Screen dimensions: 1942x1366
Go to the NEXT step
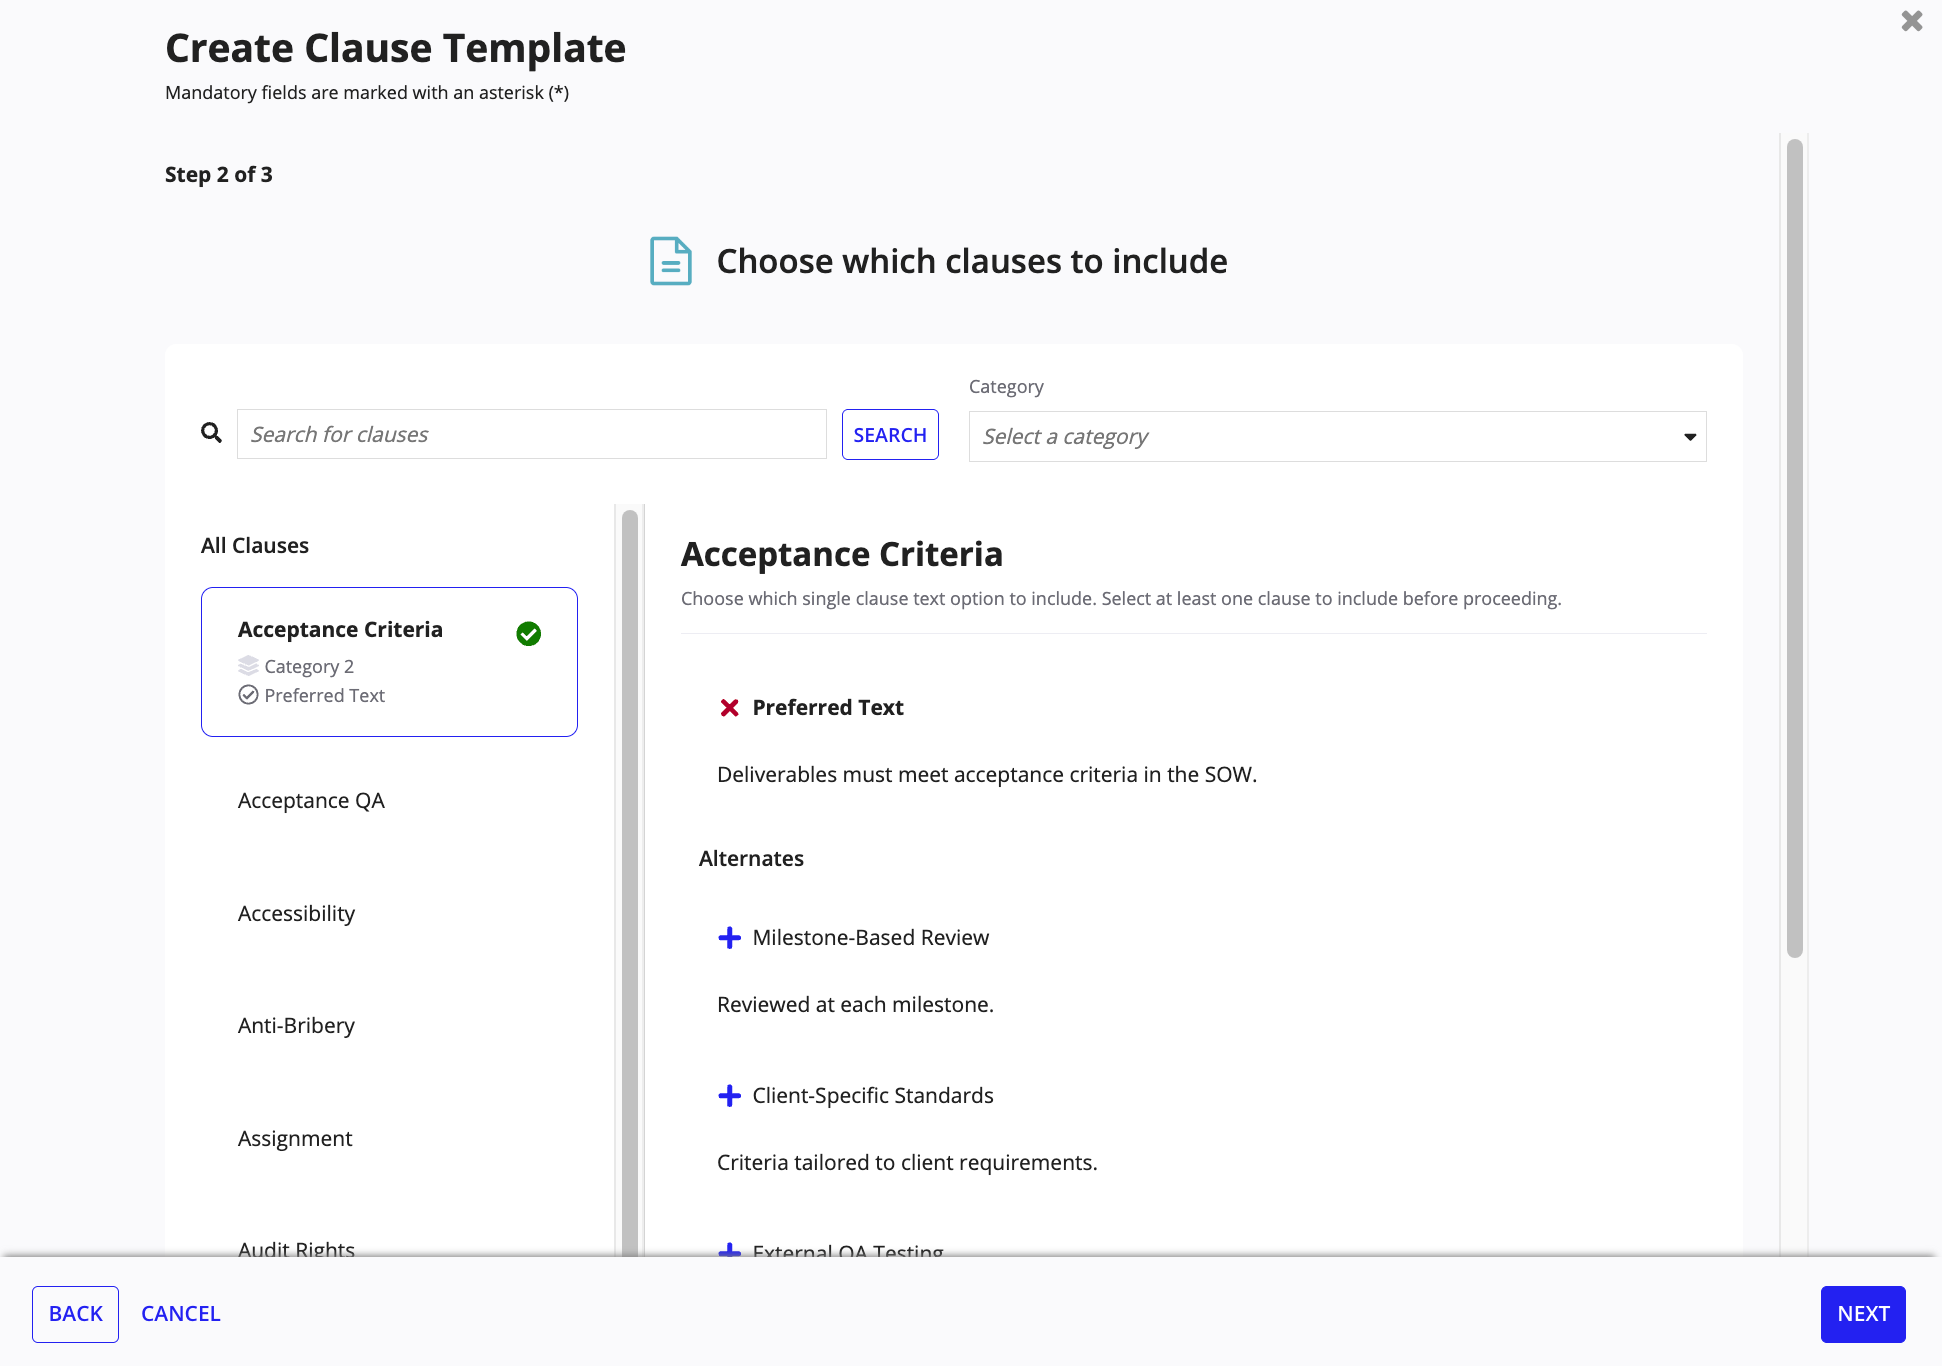pyautogui.click(x=1863, y=1314)
